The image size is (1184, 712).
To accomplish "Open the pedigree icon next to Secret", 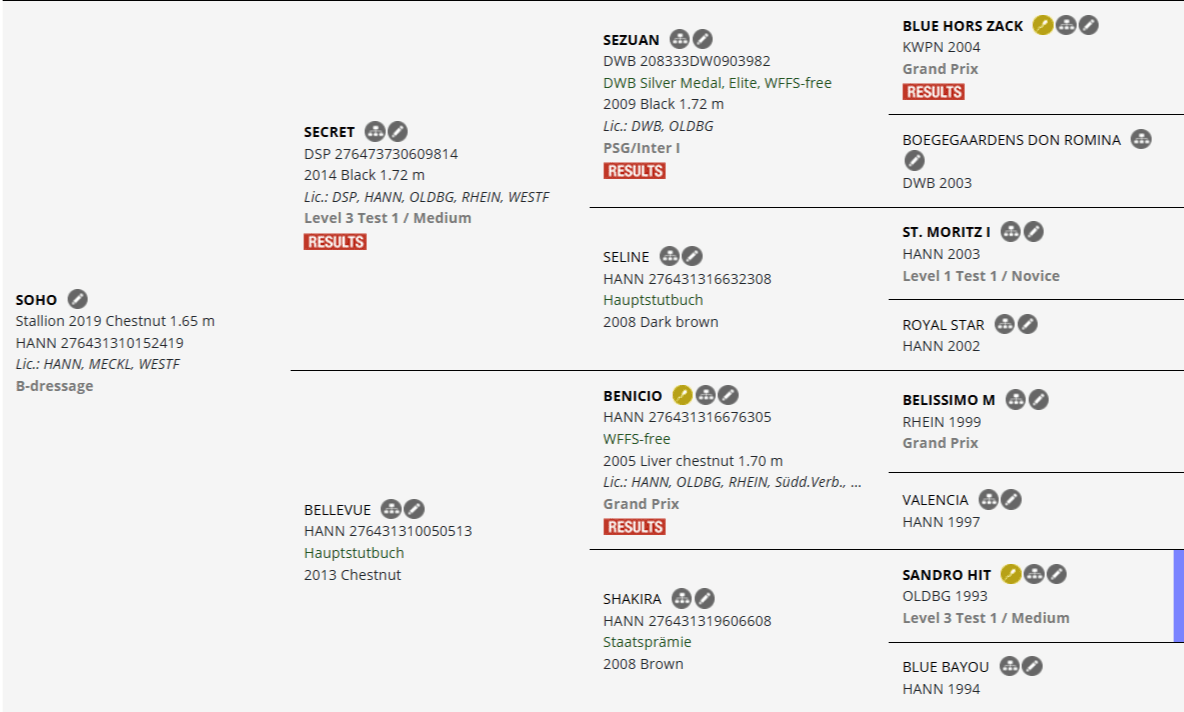I will pos(375,131).
